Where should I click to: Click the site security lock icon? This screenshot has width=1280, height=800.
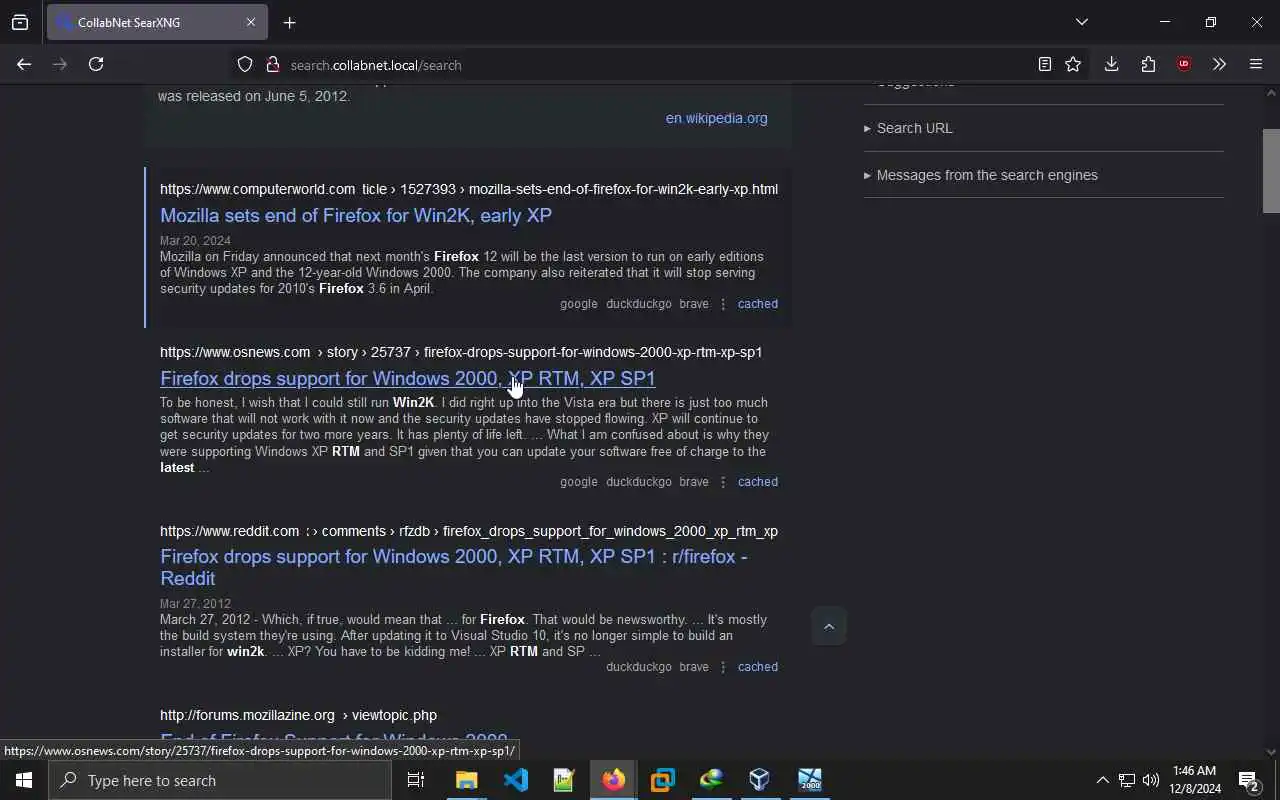272,64
